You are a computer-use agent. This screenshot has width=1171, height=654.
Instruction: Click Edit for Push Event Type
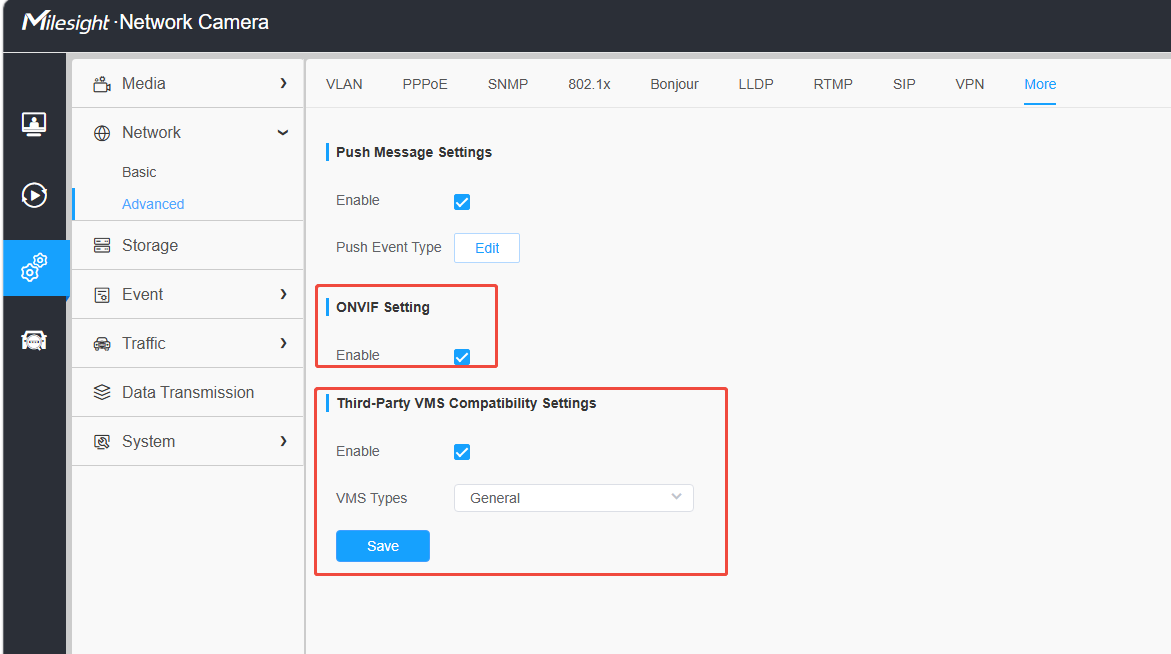(487, 248)
